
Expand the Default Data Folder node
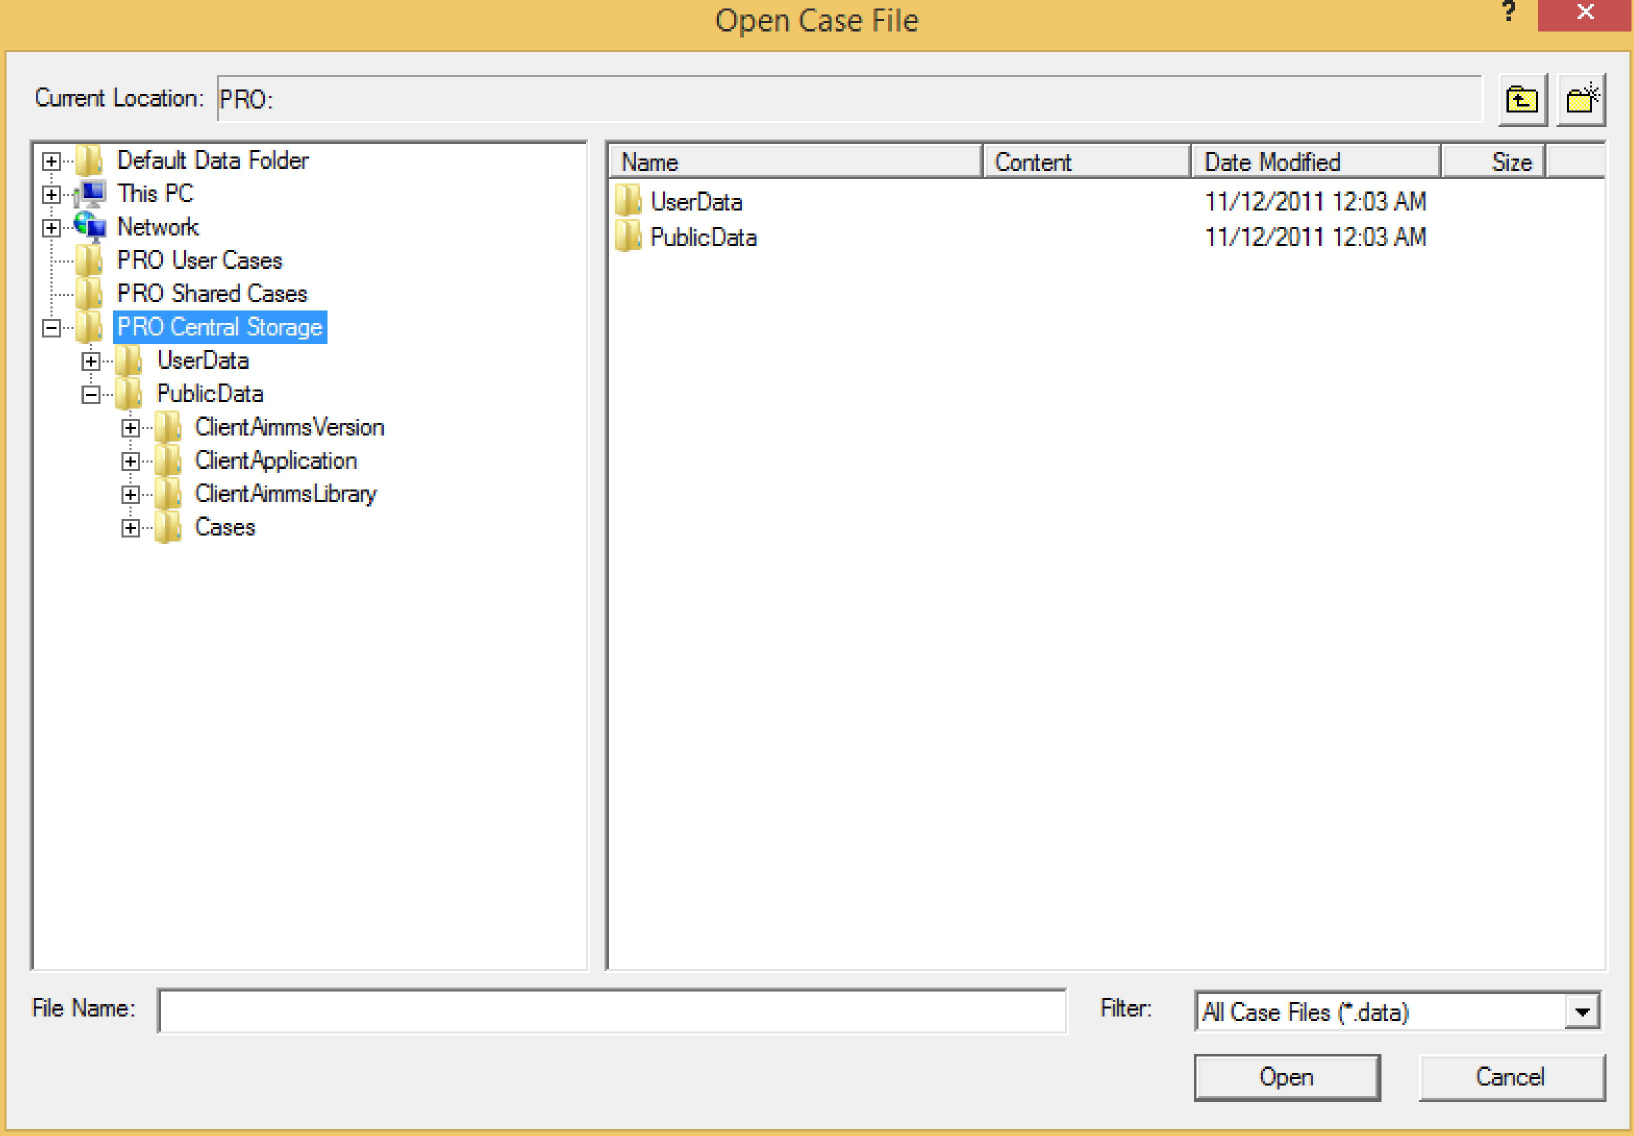coord(52,161)
